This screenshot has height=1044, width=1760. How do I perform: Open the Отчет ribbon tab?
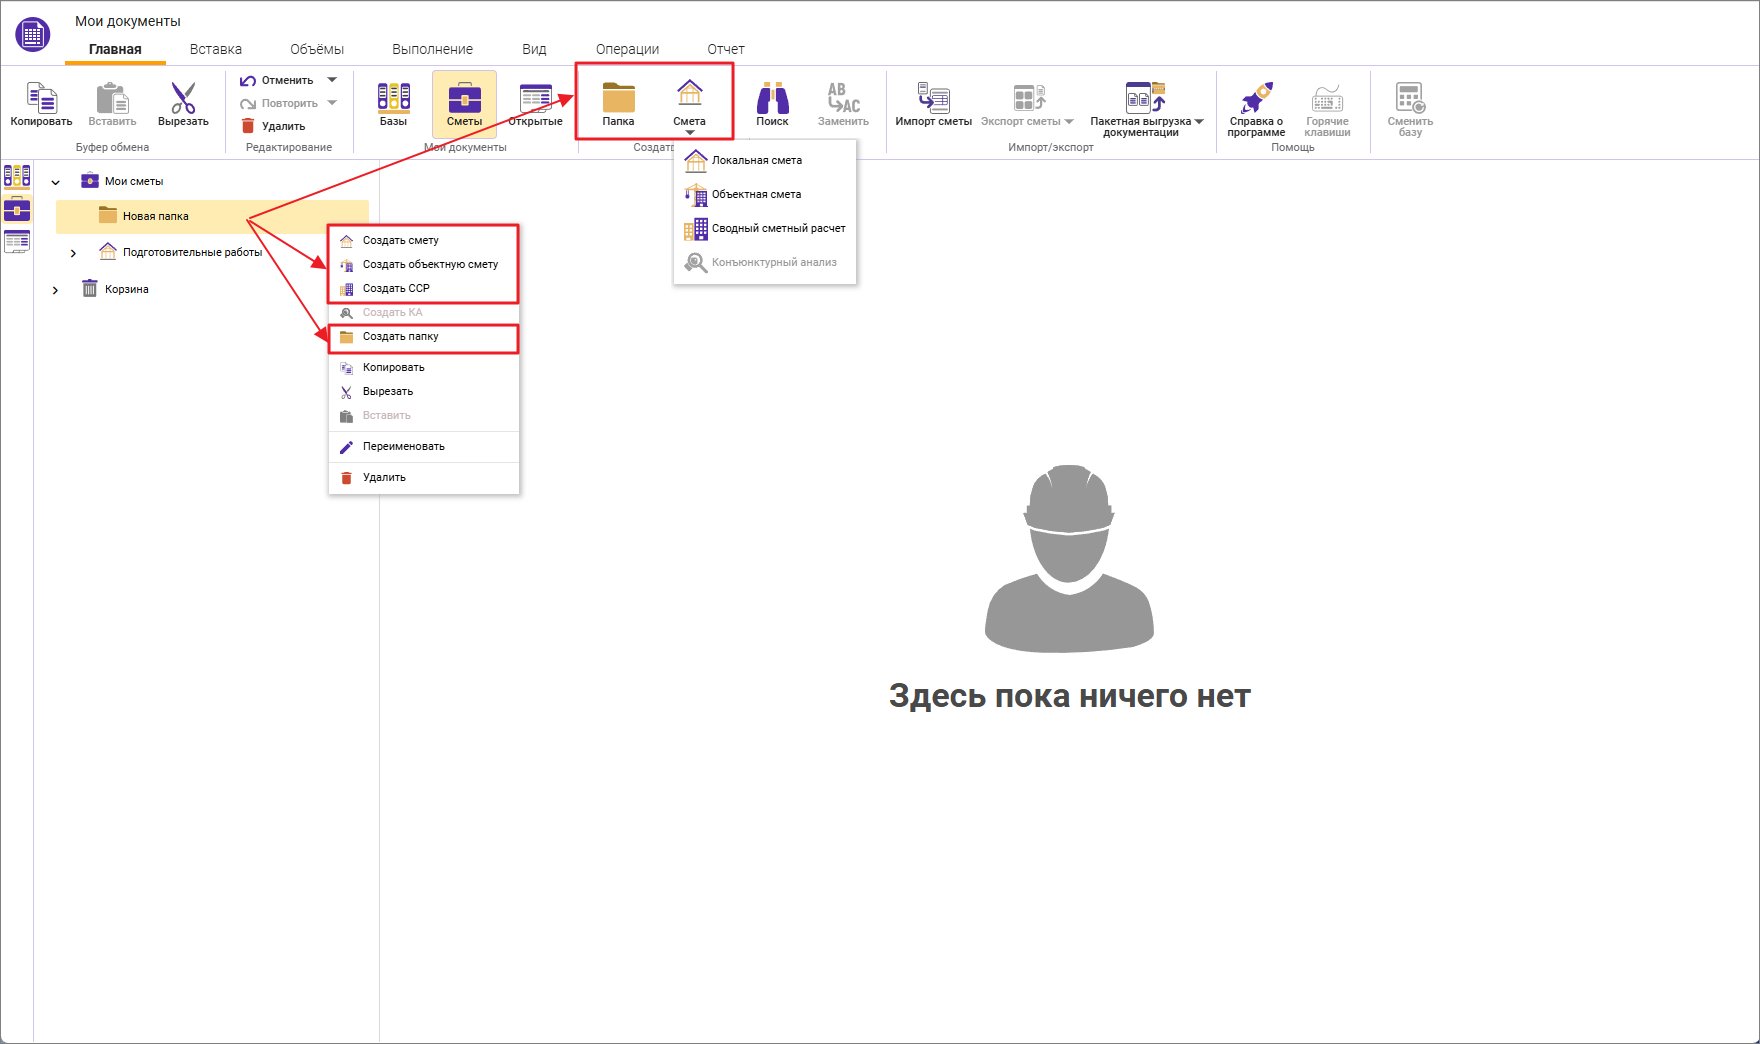[x=725, y=48]
